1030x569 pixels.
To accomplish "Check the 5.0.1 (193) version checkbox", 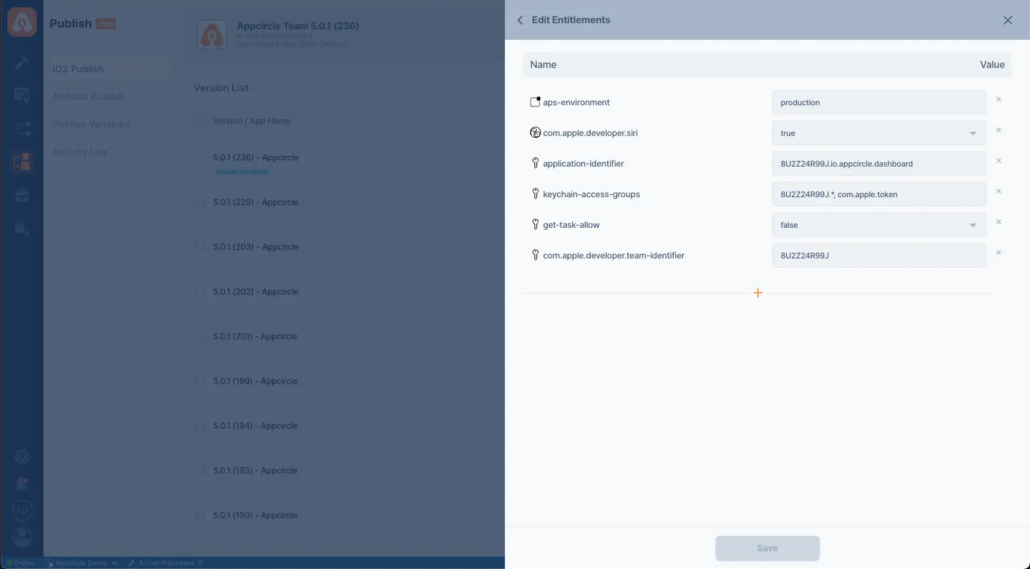I will coord(200,470).
